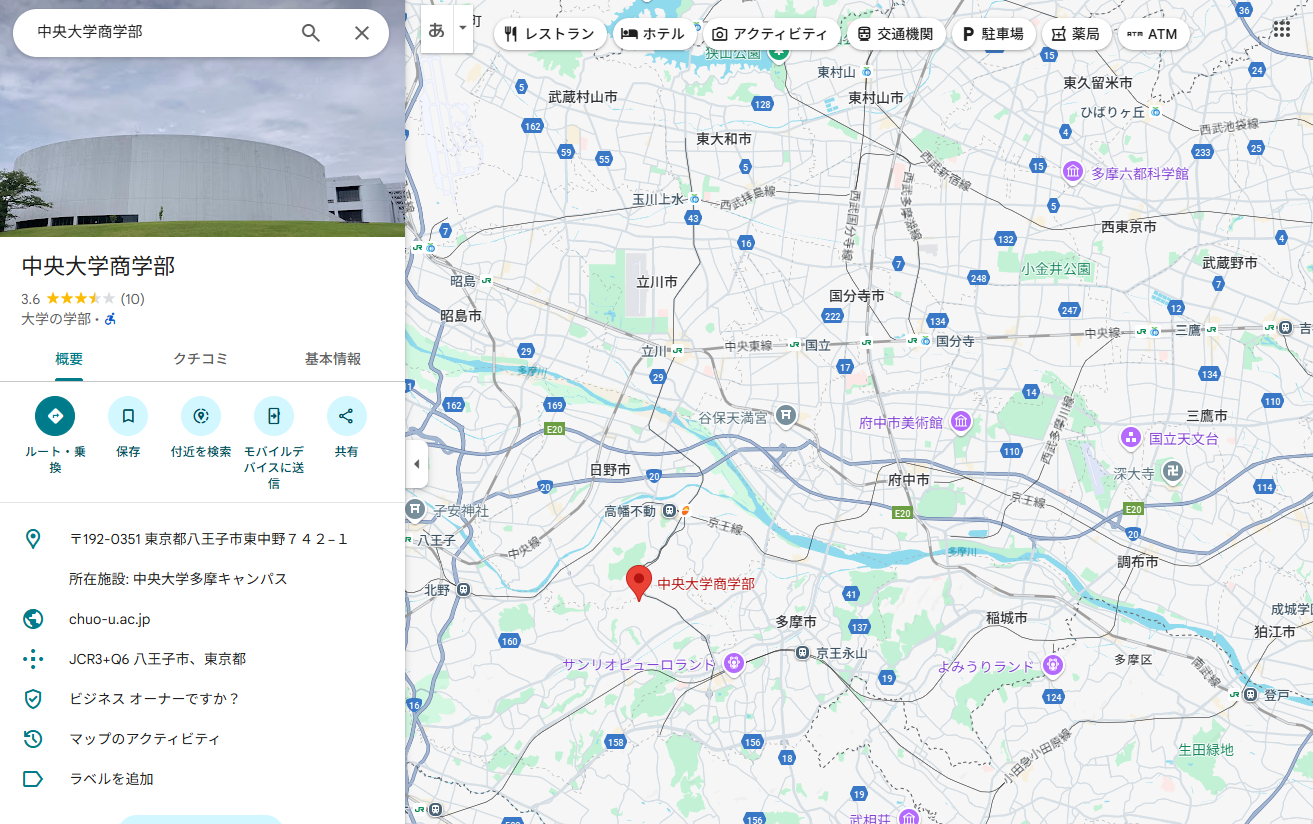Switch to the 基本情報 tab

click(x=333, y=359)
